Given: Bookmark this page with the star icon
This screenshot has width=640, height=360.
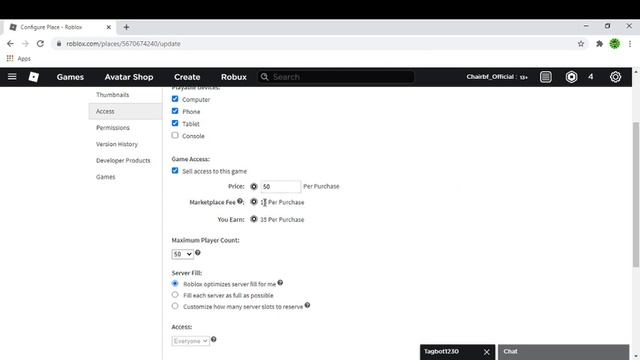Looking at the screenshot, I should click(x=581, y=44).
